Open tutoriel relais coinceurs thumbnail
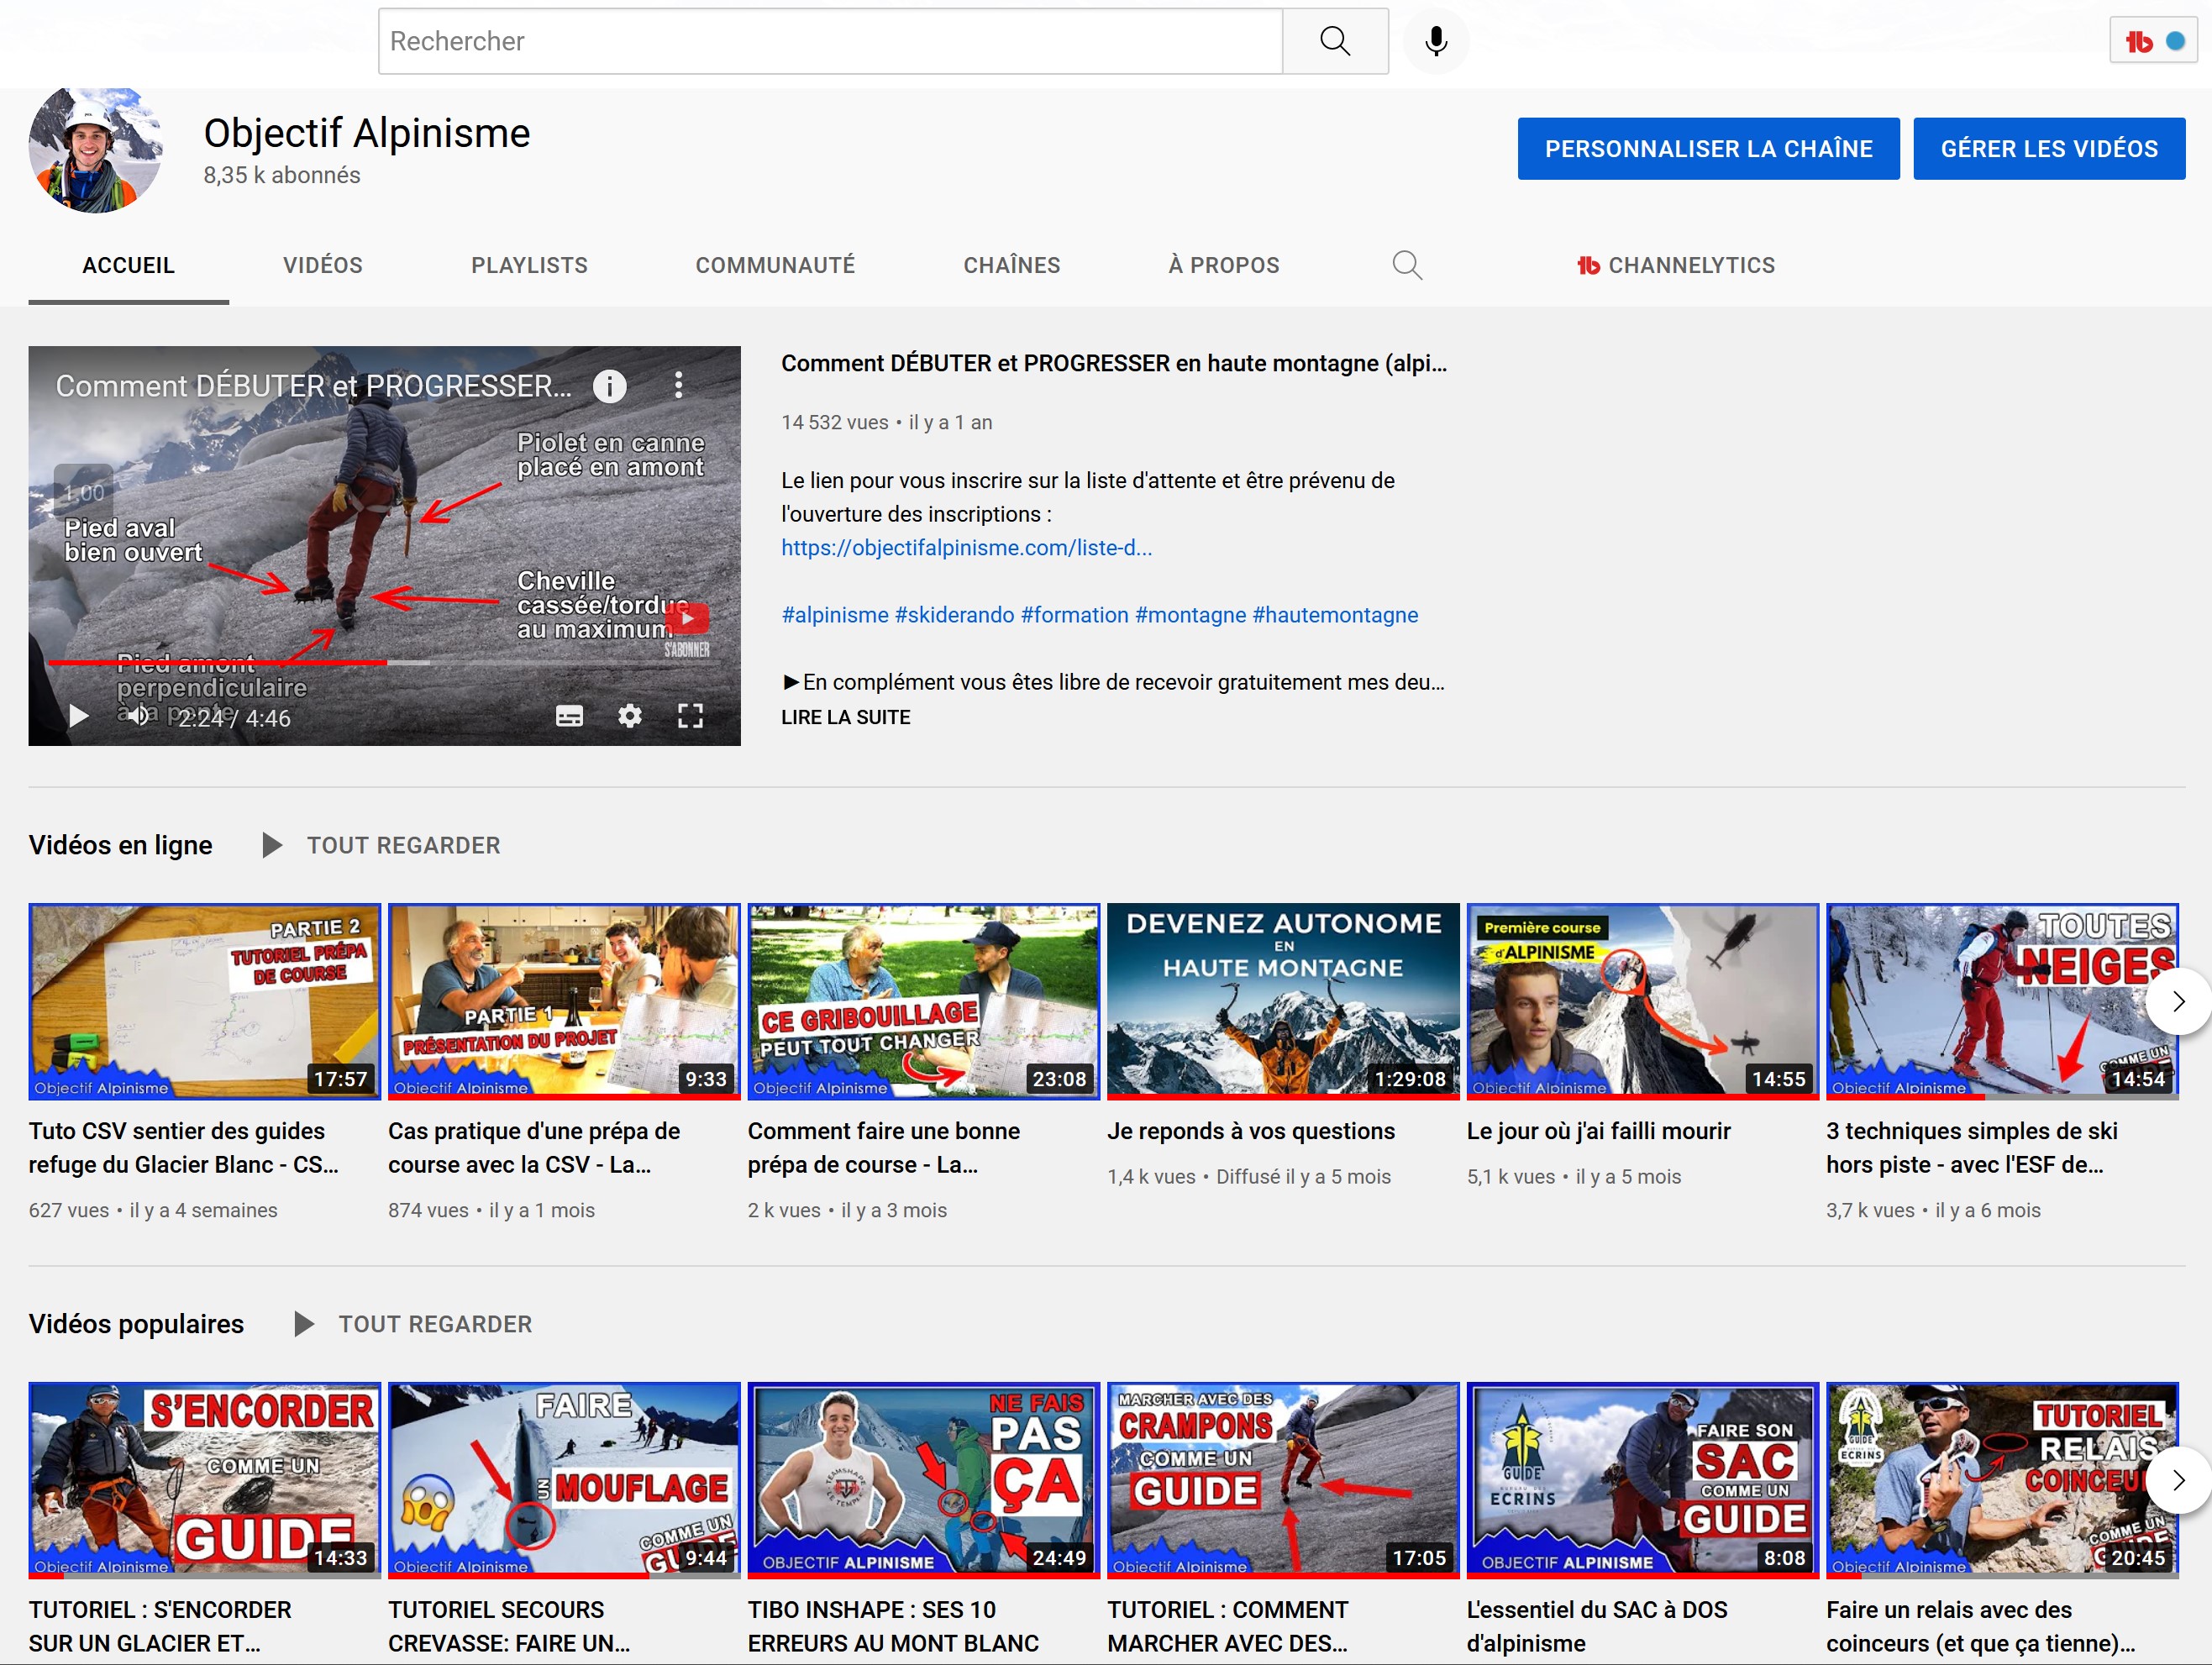Image resolution: width=2212 pixels, height=1665 pixels. (2002, 1480)
